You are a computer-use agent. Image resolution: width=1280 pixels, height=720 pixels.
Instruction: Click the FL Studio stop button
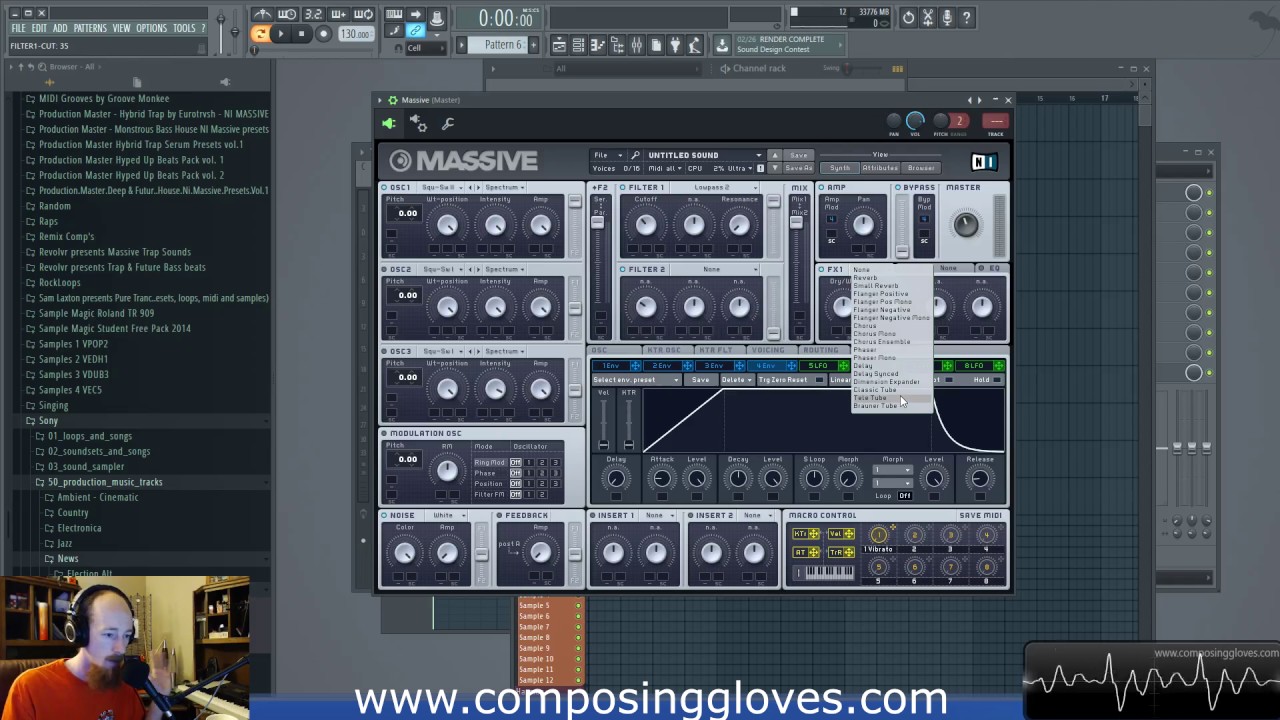click(x=301, y=34)
